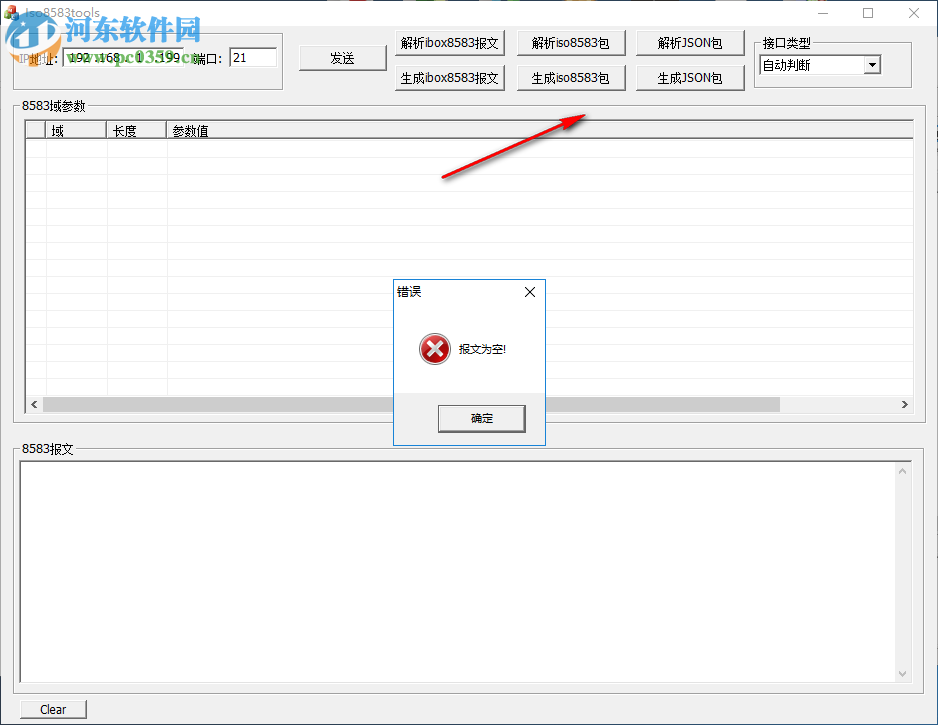Click the 发送 send button
This screenshot has height=725, width=938.
[x=342, y=58]
